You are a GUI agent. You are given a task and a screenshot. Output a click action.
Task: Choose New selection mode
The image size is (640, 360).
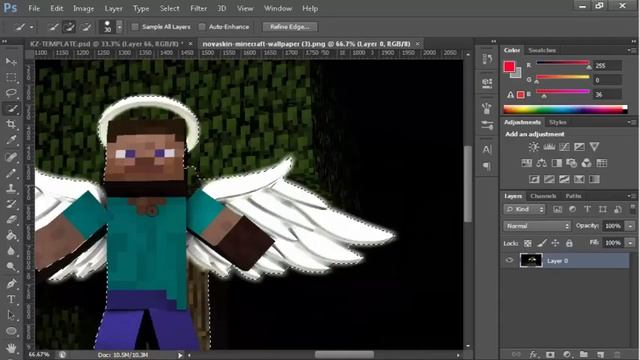(x=53, y=27)
